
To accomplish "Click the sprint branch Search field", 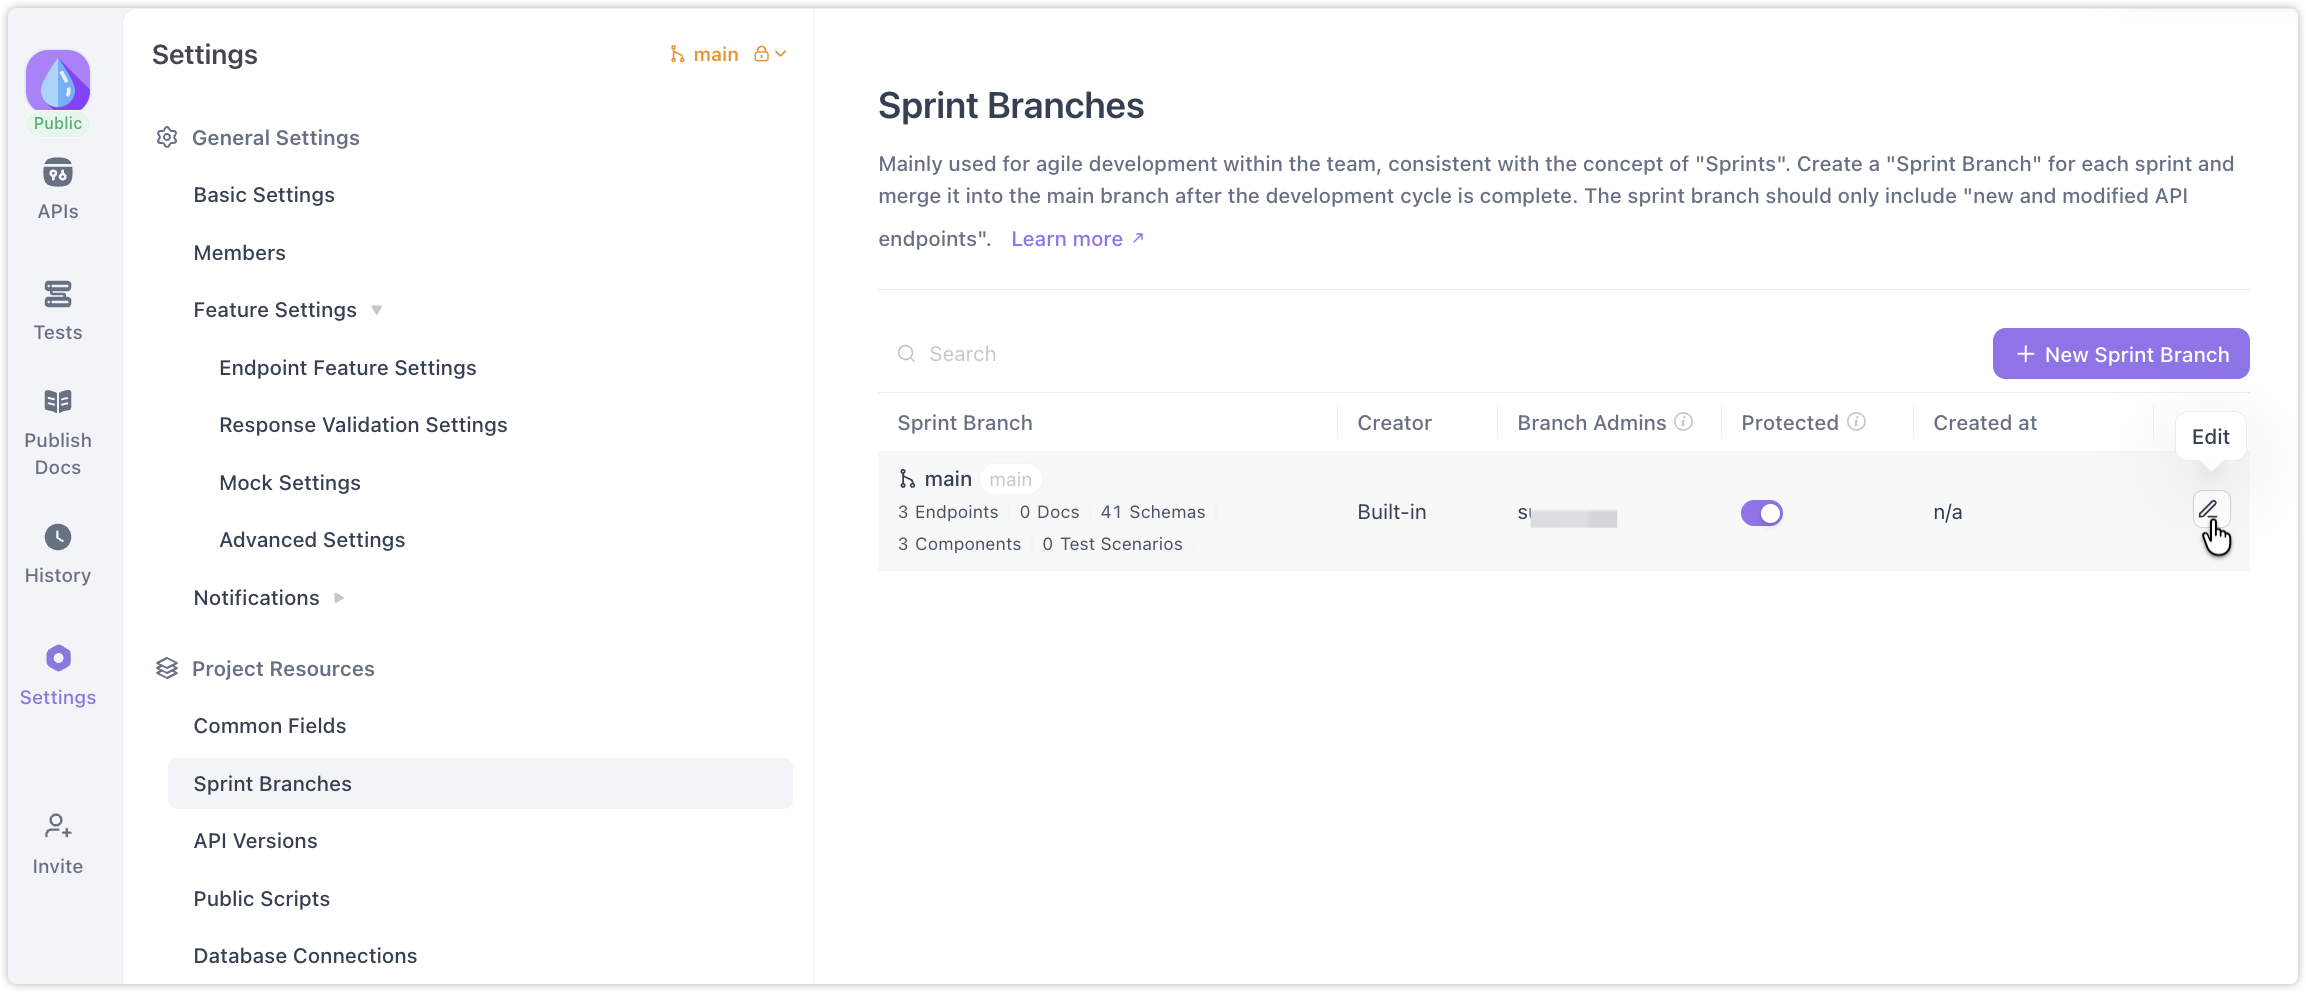I will (1100, 354).
